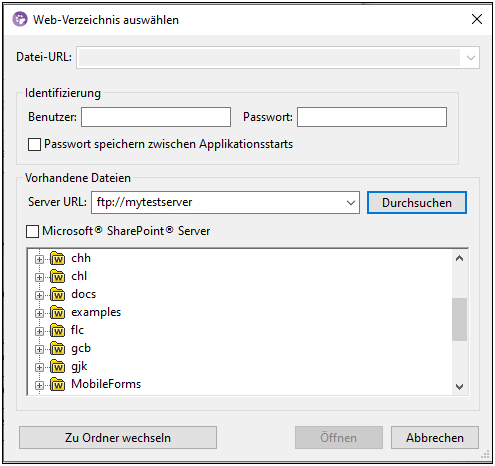Select the flc folder icon
Image resolution: width=495 pixels, height=466 pixels.
pos(57,330)
